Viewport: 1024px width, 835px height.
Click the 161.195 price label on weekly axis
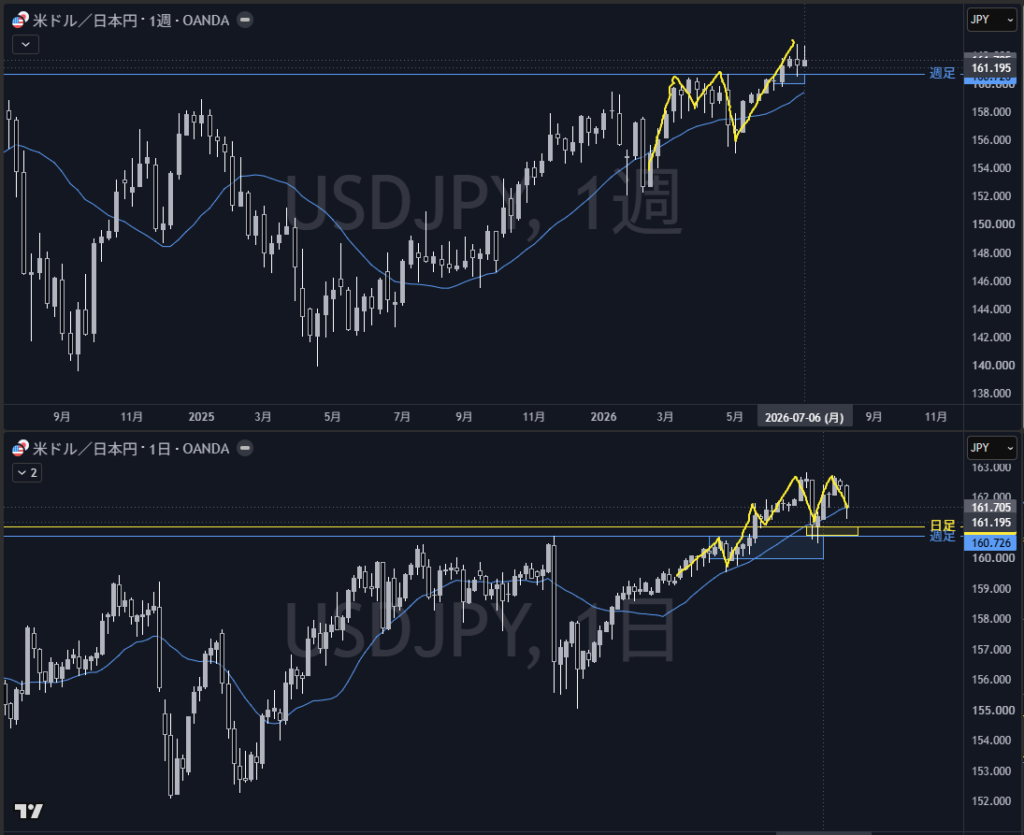click(991, 68)
